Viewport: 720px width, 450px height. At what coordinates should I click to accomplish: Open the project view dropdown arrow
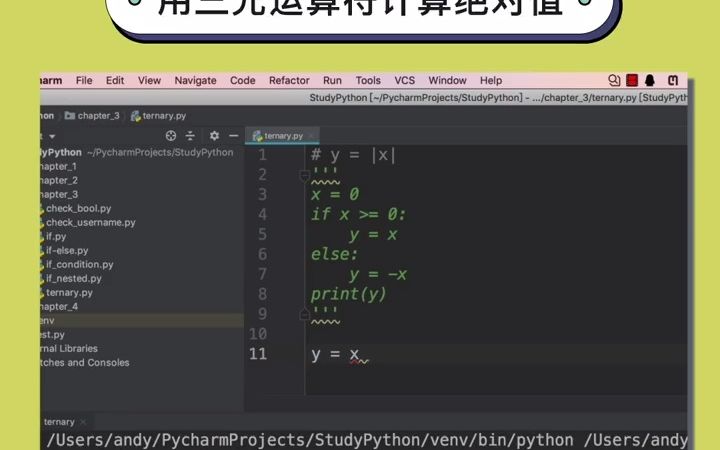point(52,136)
